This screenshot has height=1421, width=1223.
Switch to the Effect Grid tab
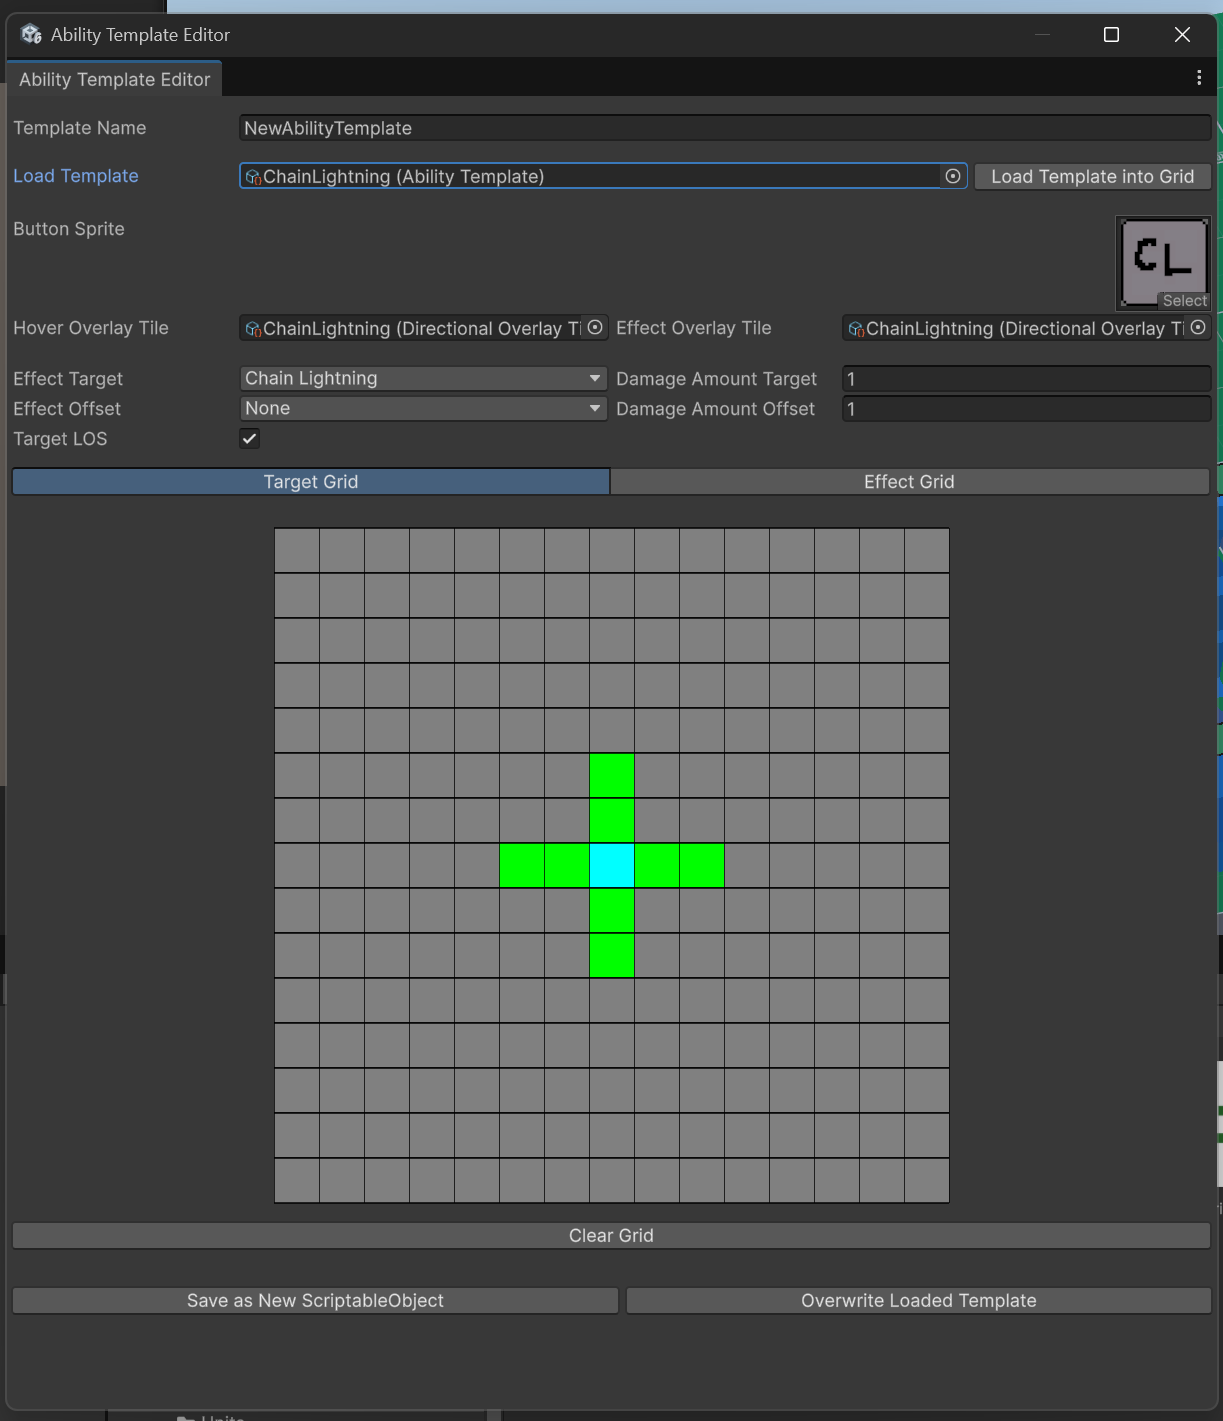click(909, 482)
